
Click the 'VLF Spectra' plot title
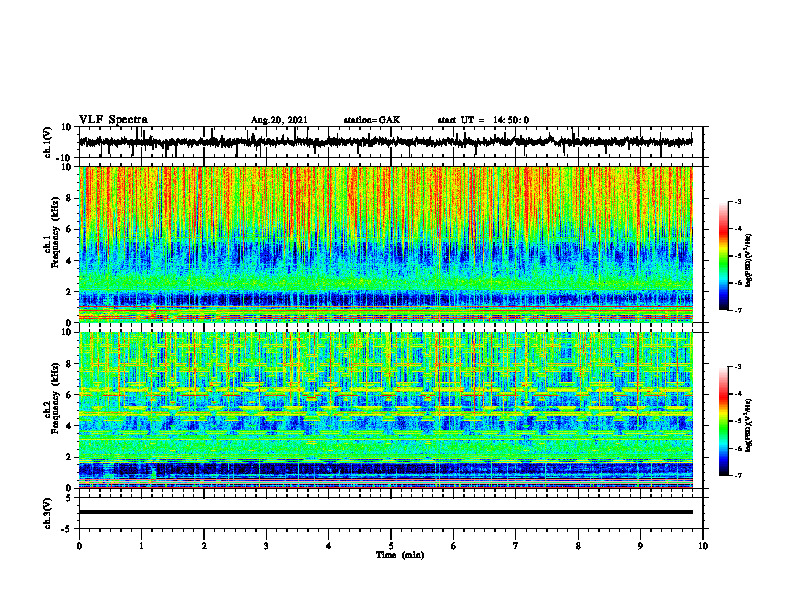click(113, 120)
